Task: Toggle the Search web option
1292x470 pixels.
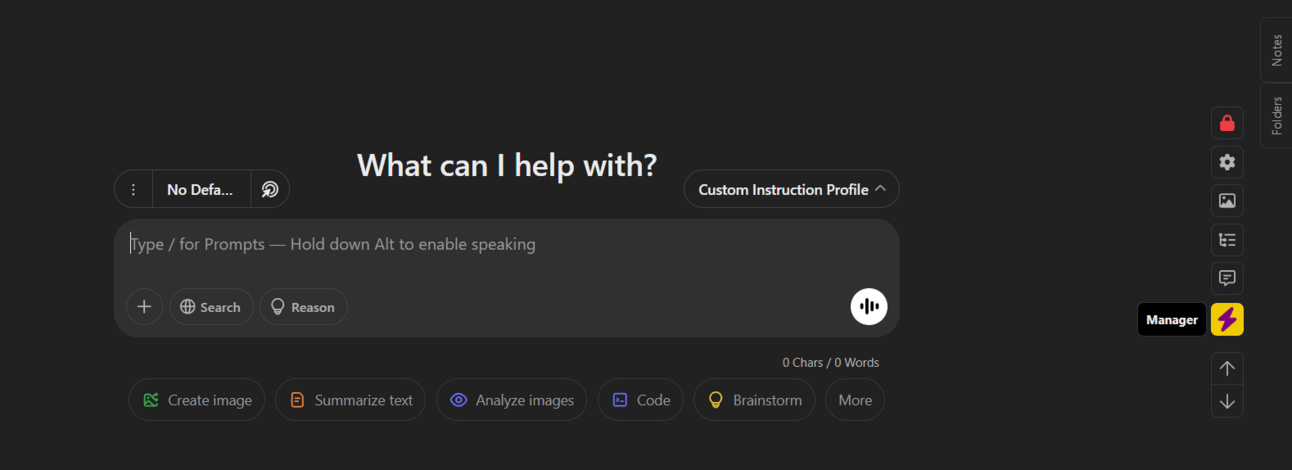Action: [211, 307]
